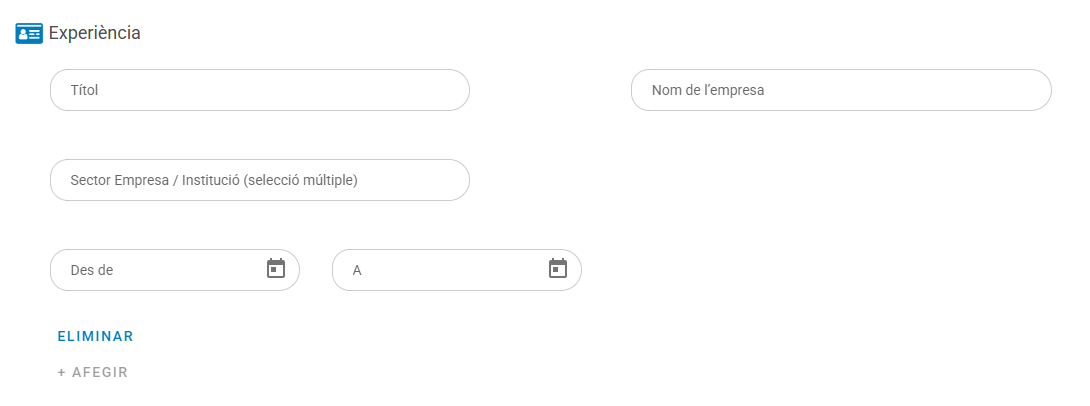The height and width of the screenshot is (406, 1090).
Task: Open the calendar icon in Des de field
Action: (x=276, y=269)
